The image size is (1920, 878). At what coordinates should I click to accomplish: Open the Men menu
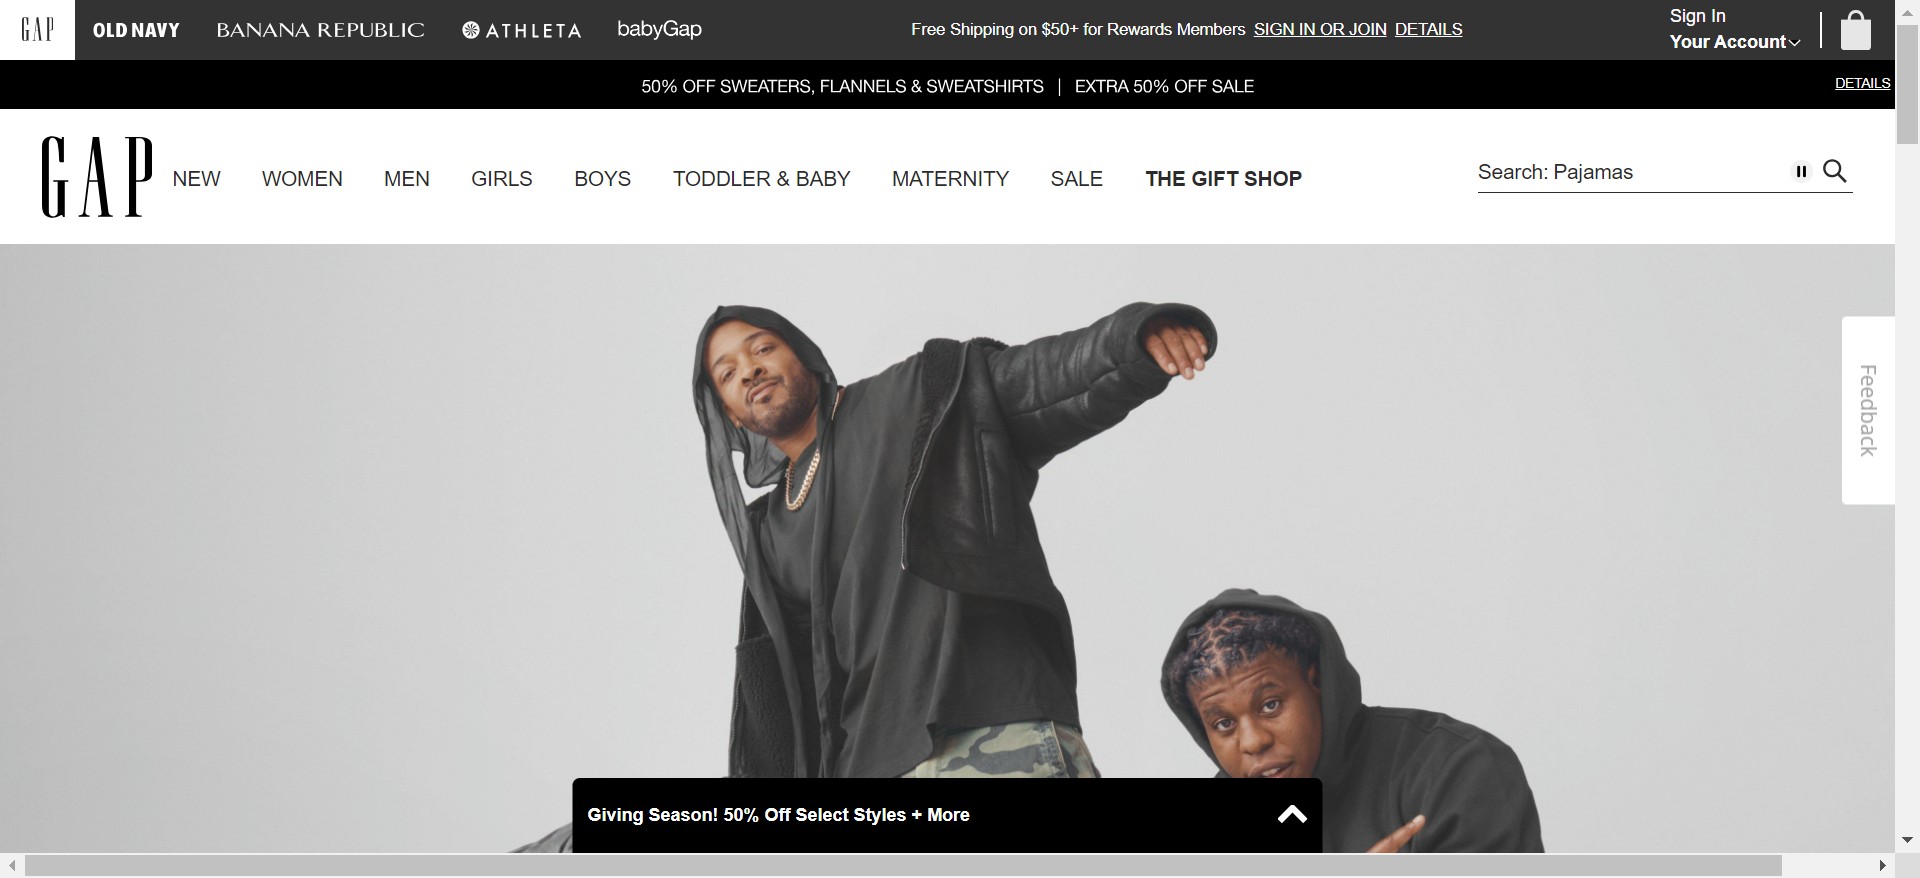coord(407,179)
